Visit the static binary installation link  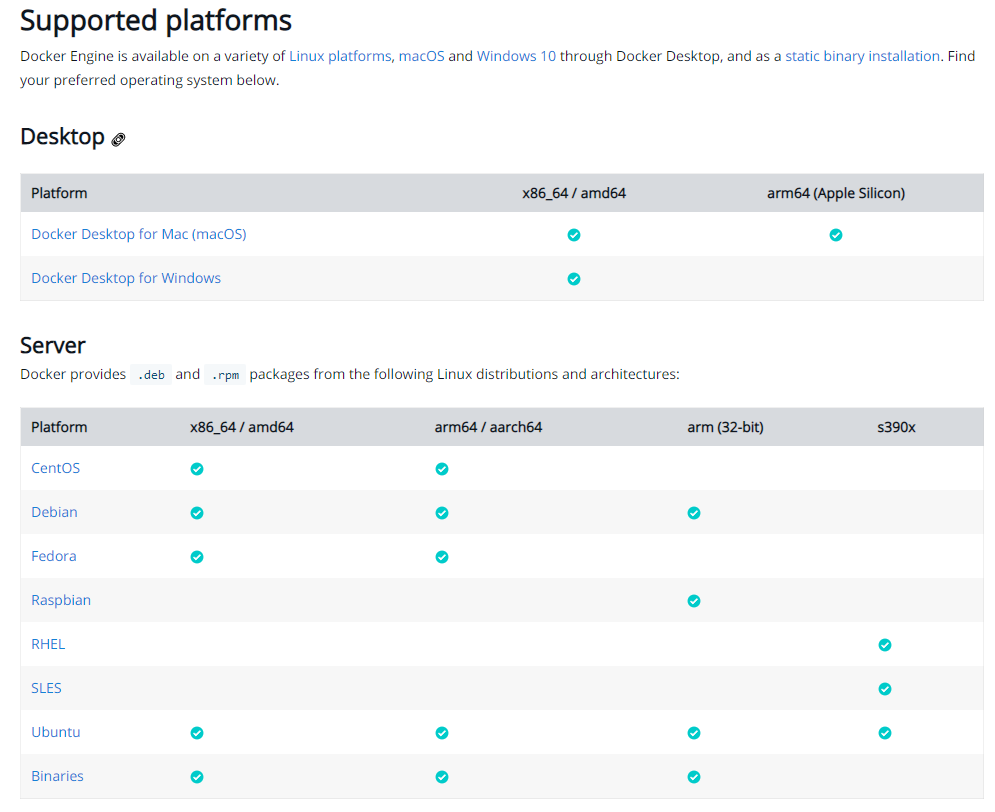[862, 56]
